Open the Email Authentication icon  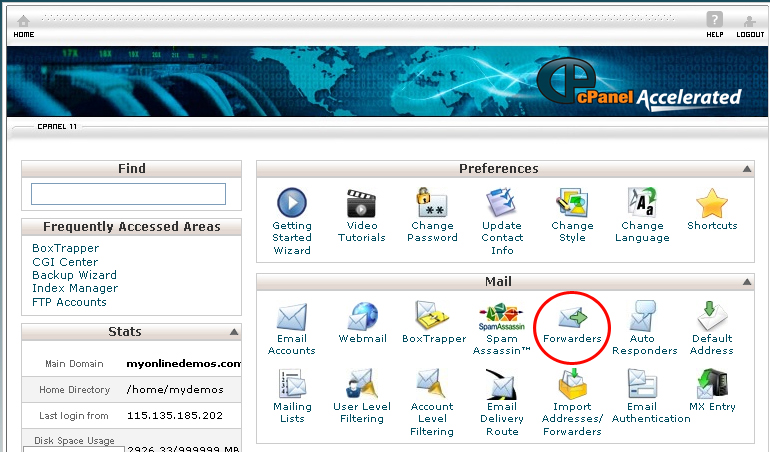pyautogui.click(x=642, y=384)
